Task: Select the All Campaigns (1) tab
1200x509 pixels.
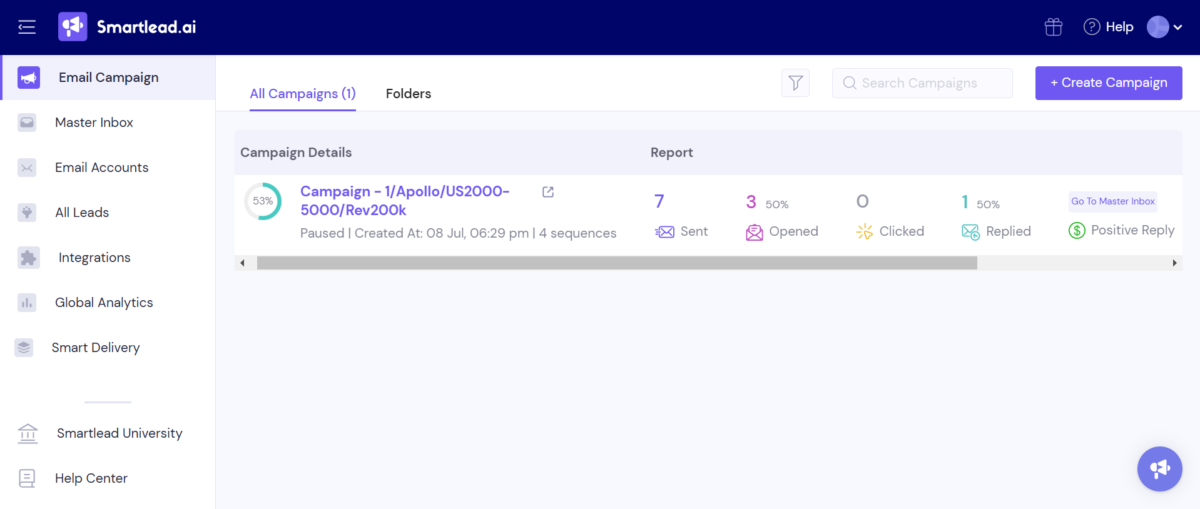Action: coord(302,93)
